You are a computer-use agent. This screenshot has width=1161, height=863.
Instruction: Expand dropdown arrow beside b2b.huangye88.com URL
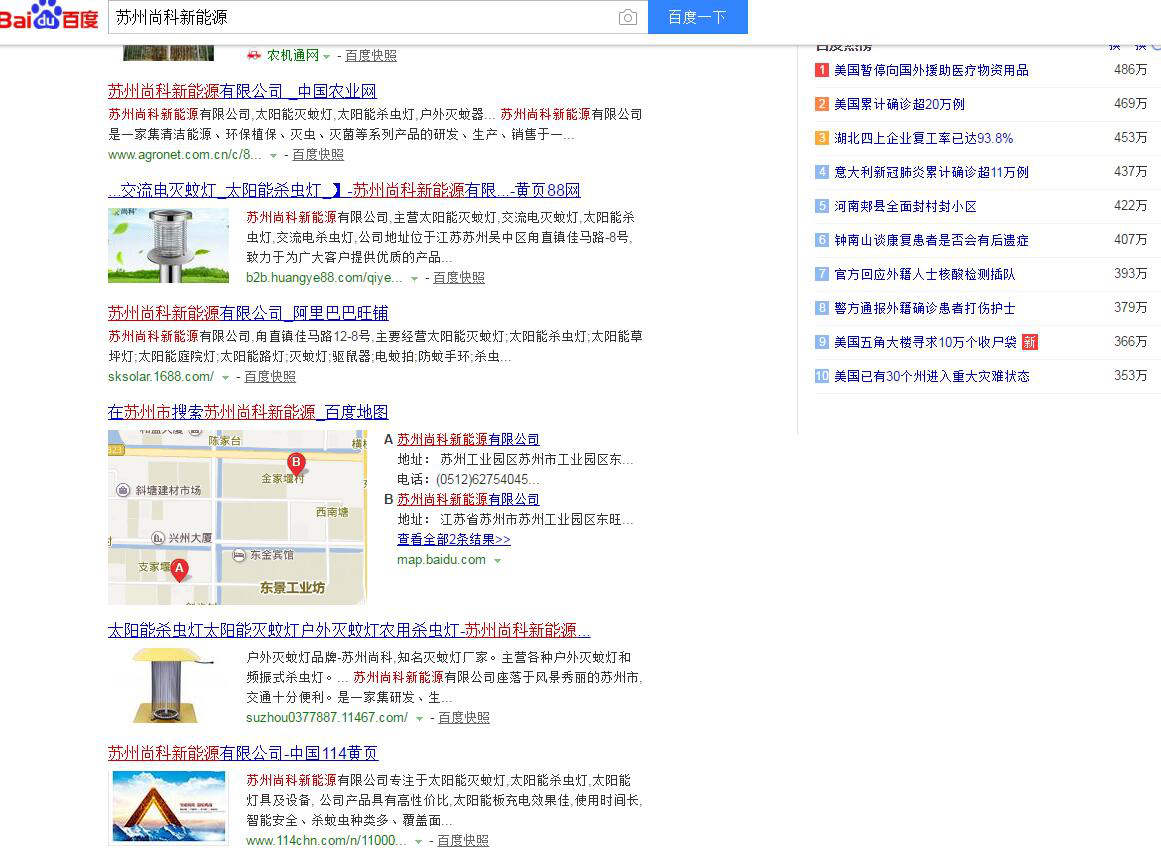click(x=414, y=278)
